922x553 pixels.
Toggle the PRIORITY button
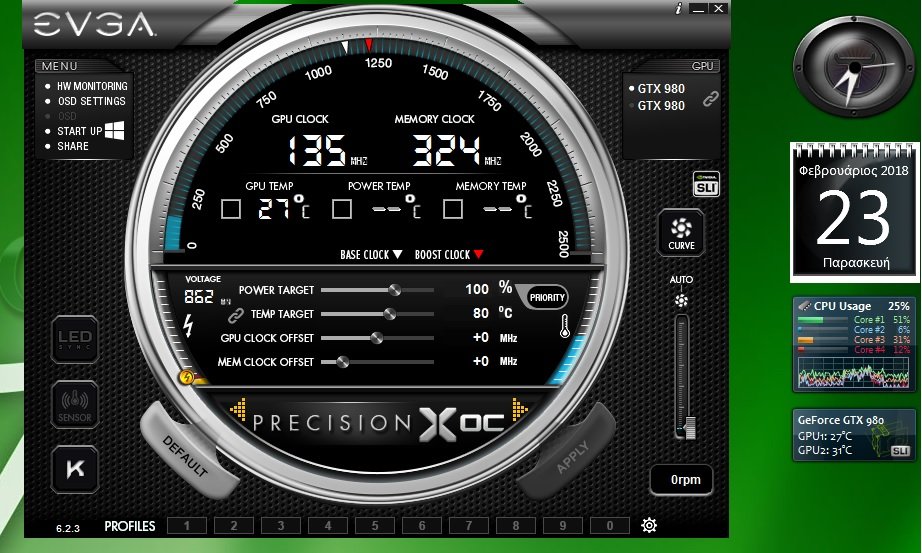pos(547,298)
